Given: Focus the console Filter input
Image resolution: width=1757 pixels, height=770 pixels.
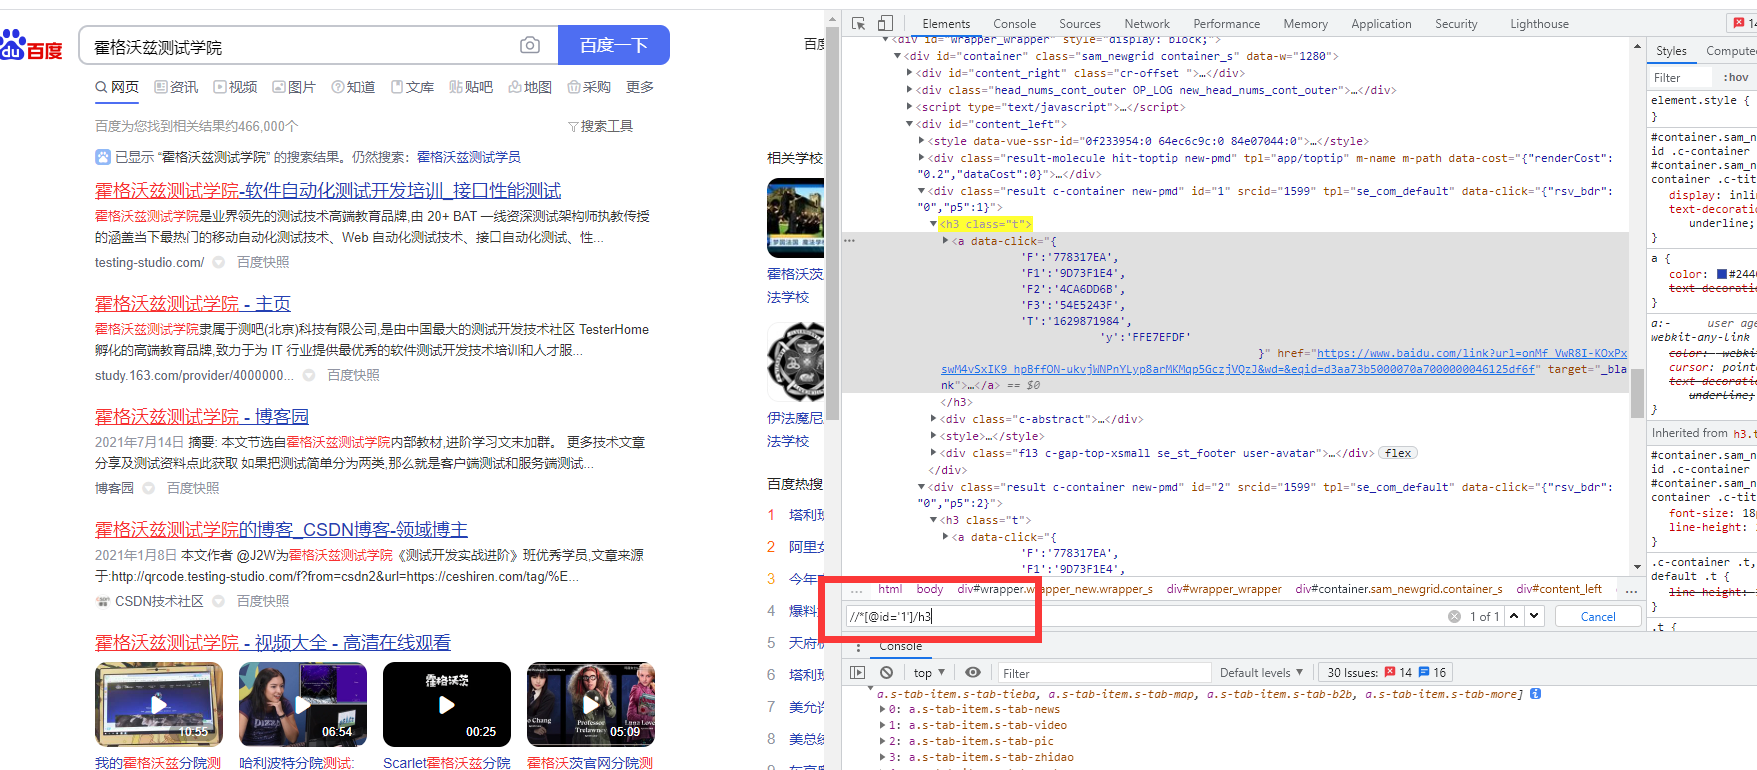Looking at the screenshot, I should click(1103, 673).
